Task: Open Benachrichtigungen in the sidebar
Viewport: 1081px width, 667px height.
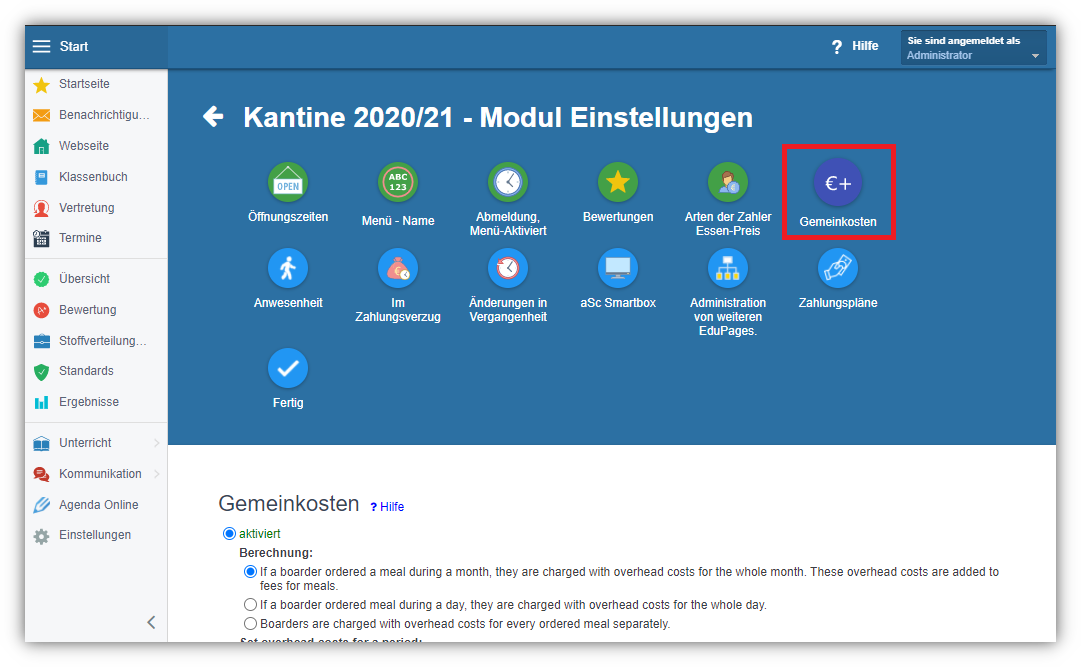Action: [104, 115]
